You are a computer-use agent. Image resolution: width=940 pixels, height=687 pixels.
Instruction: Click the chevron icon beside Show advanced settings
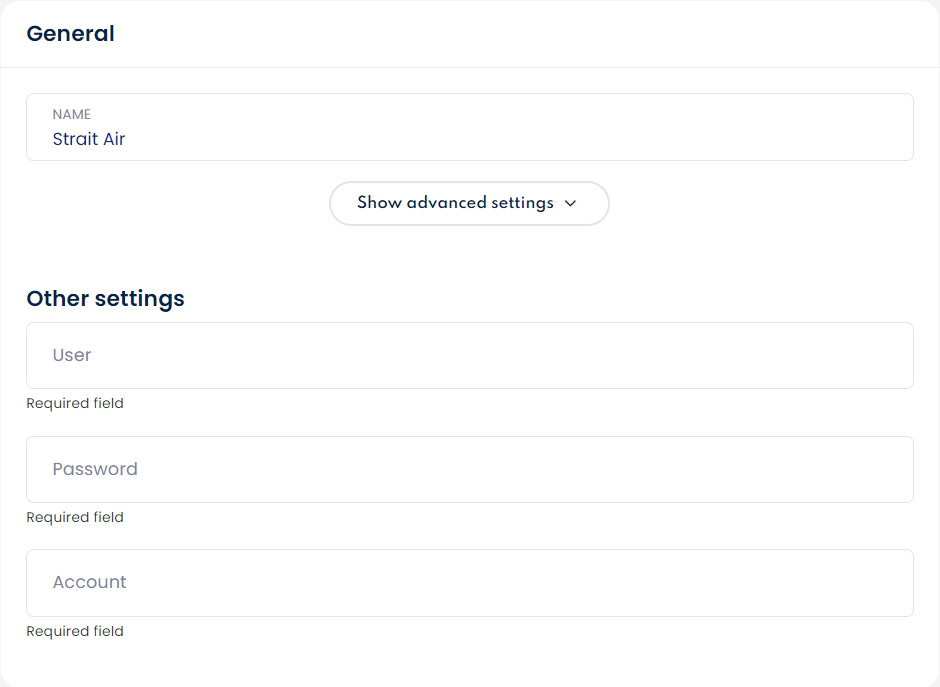click(571, 203)
